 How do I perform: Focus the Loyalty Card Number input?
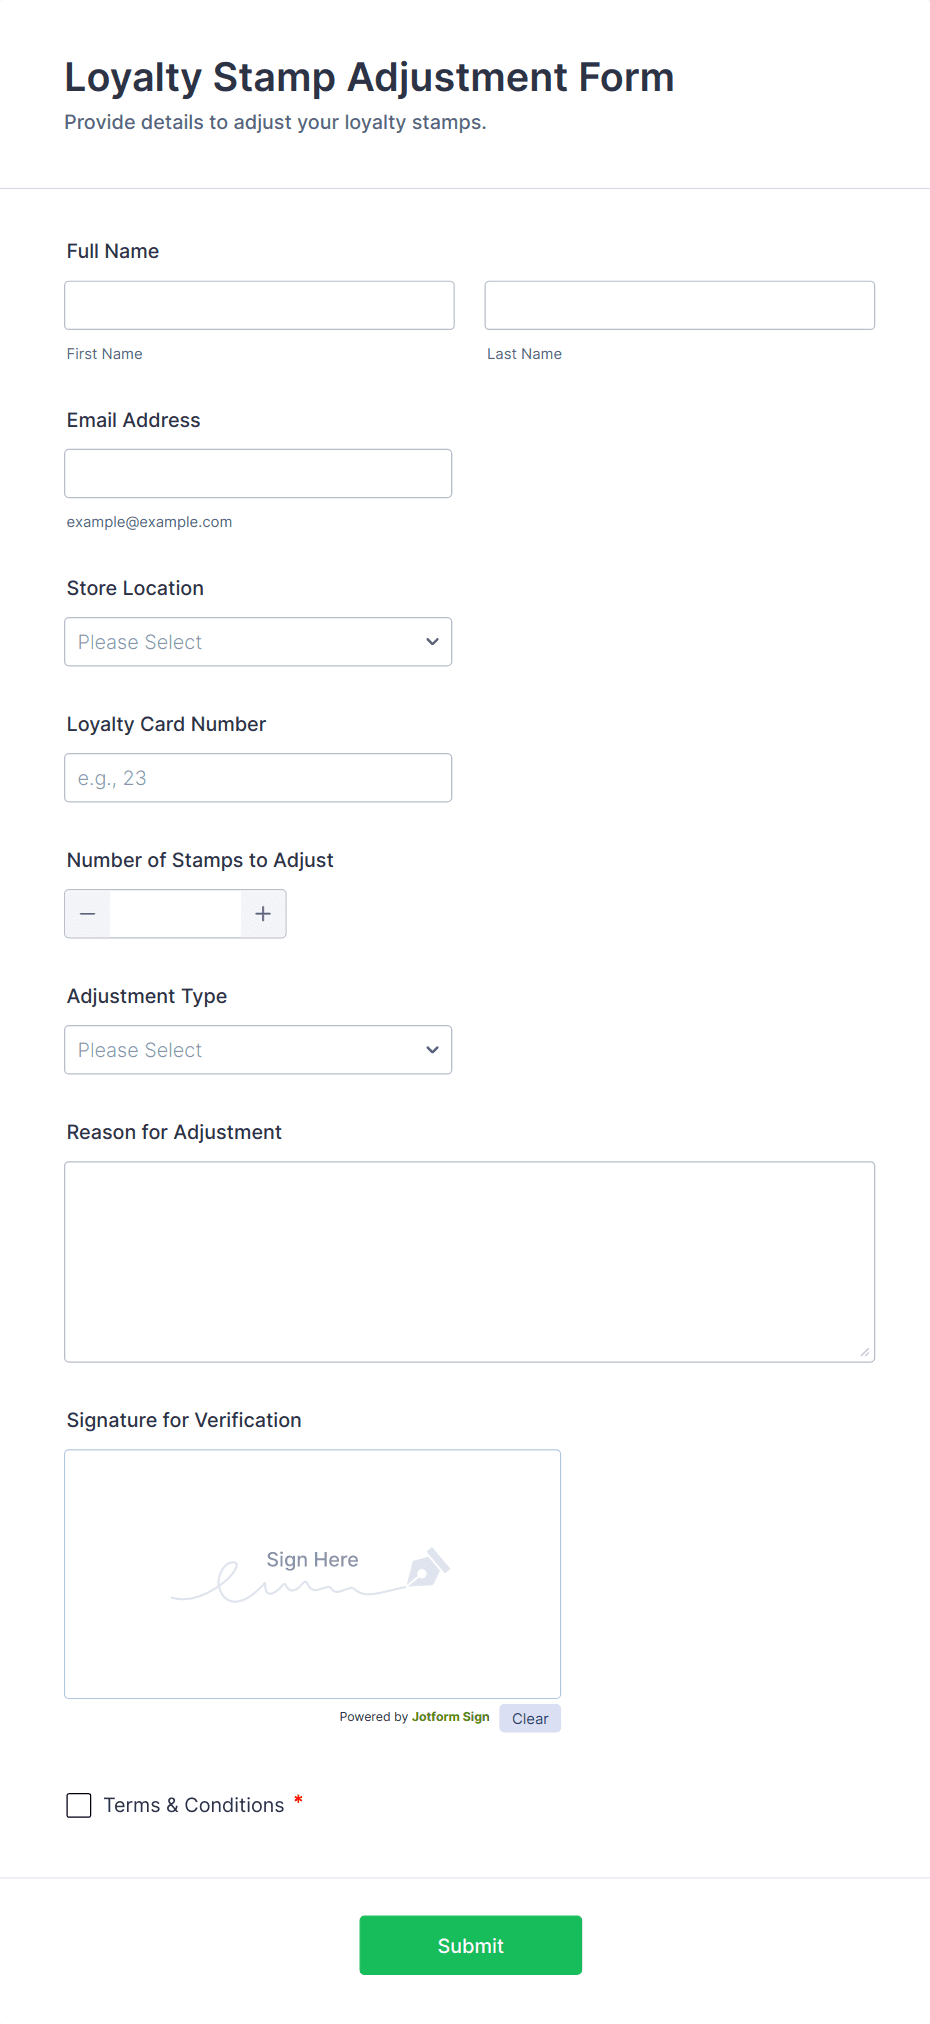pos(258,778)
